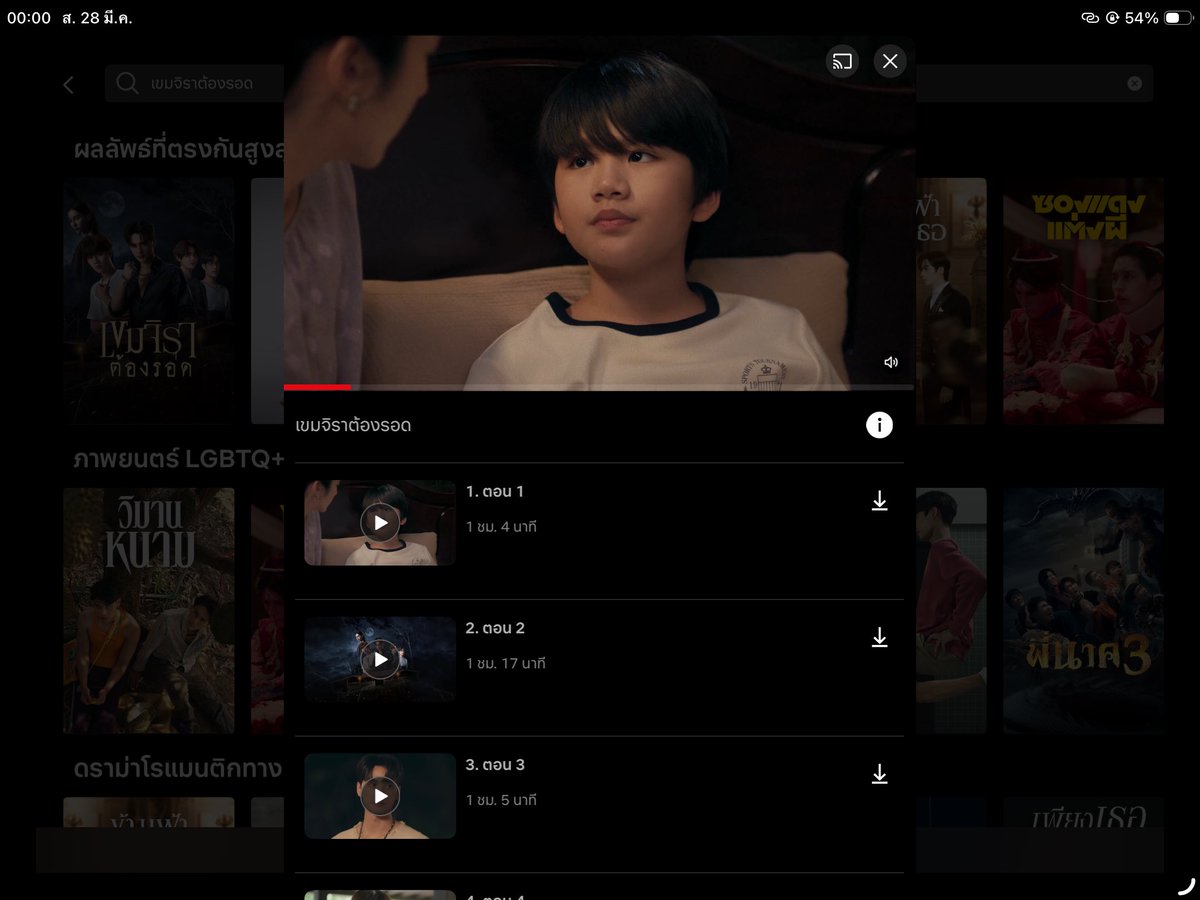The width and height of the screenshot is (1200, 900).
Task: Select episode title 2. ตอน 2
Action: pos(495,628)
